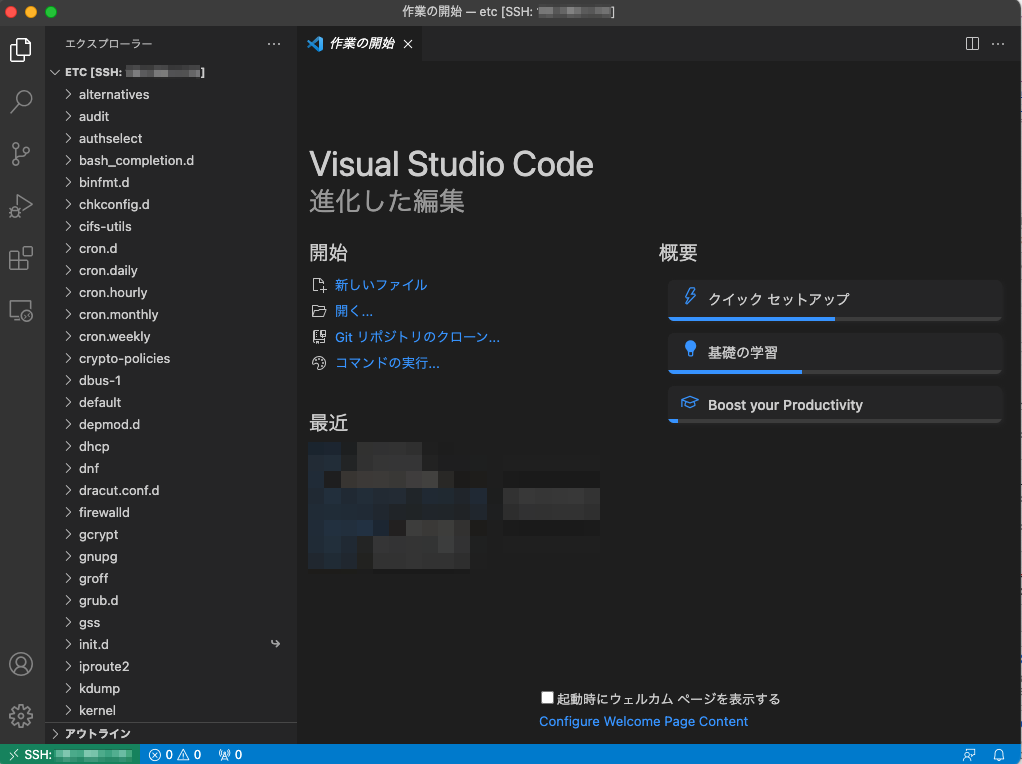Open notifications bell in status bar
Viewport: 1022px width, 764px height.
(x=999, y=755)
